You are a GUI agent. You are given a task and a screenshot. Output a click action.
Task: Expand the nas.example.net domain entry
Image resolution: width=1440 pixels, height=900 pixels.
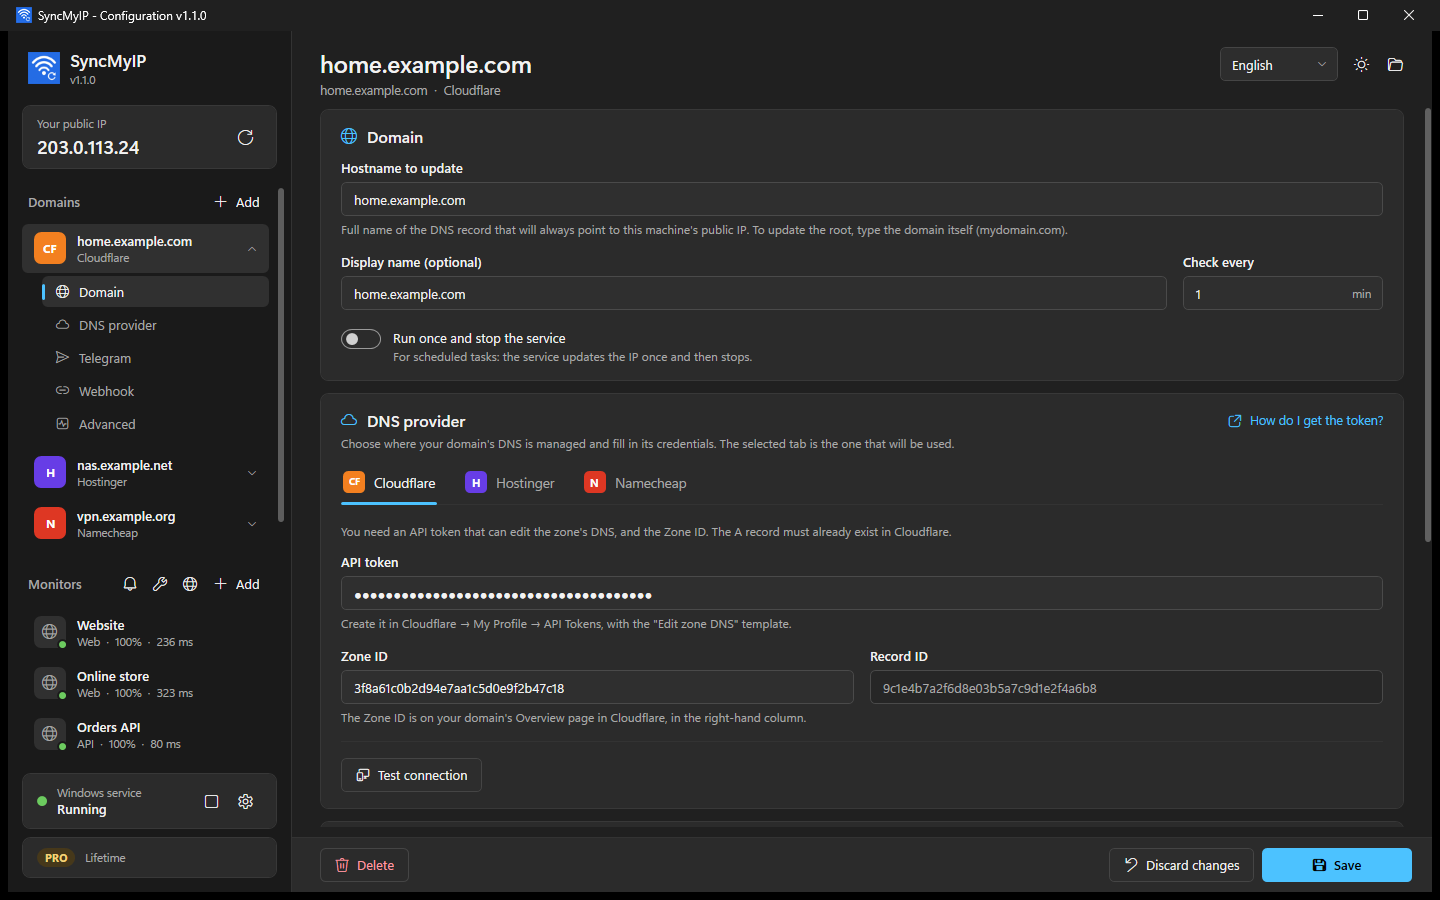[252, 472]
